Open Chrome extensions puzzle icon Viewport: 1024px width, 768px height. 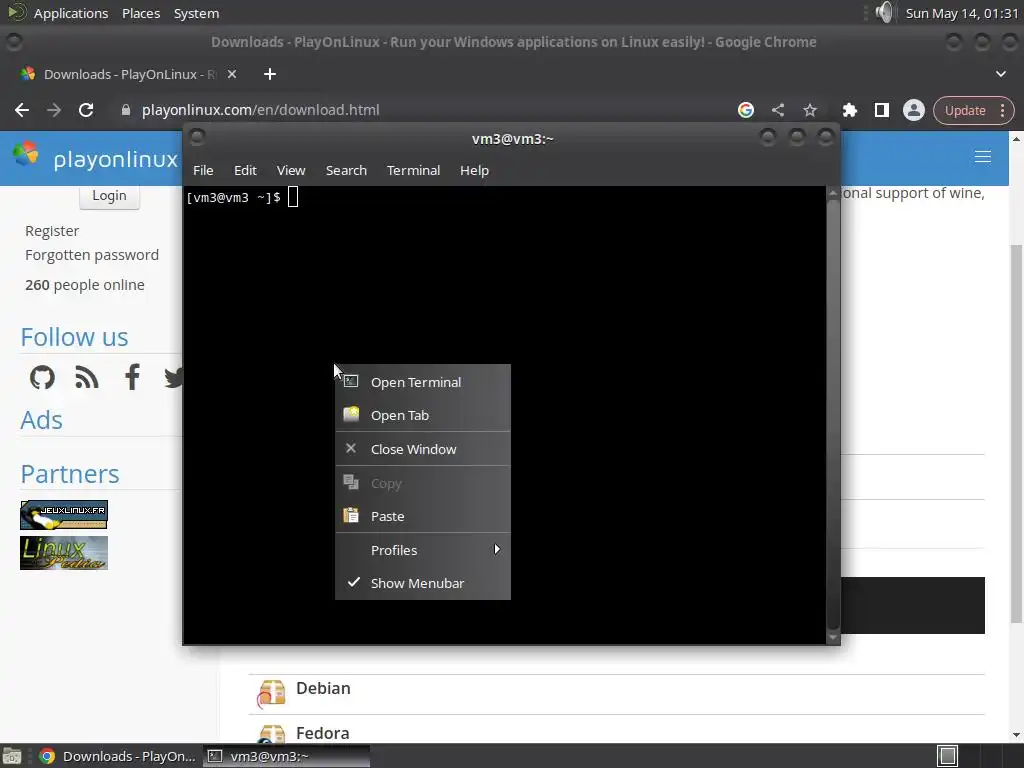tap(850, 110)
